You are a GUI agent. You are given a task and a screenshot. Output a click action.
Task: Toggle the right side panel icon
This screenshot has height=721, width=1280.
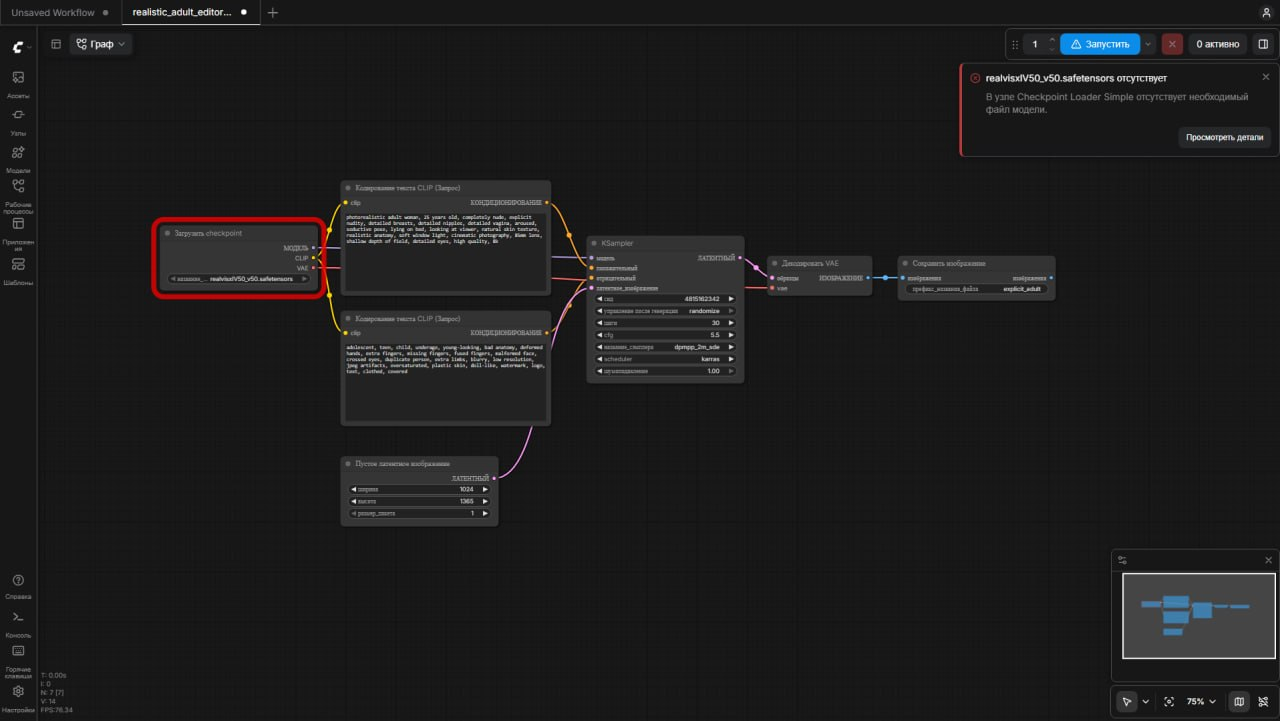click(x=1263, y=44)
